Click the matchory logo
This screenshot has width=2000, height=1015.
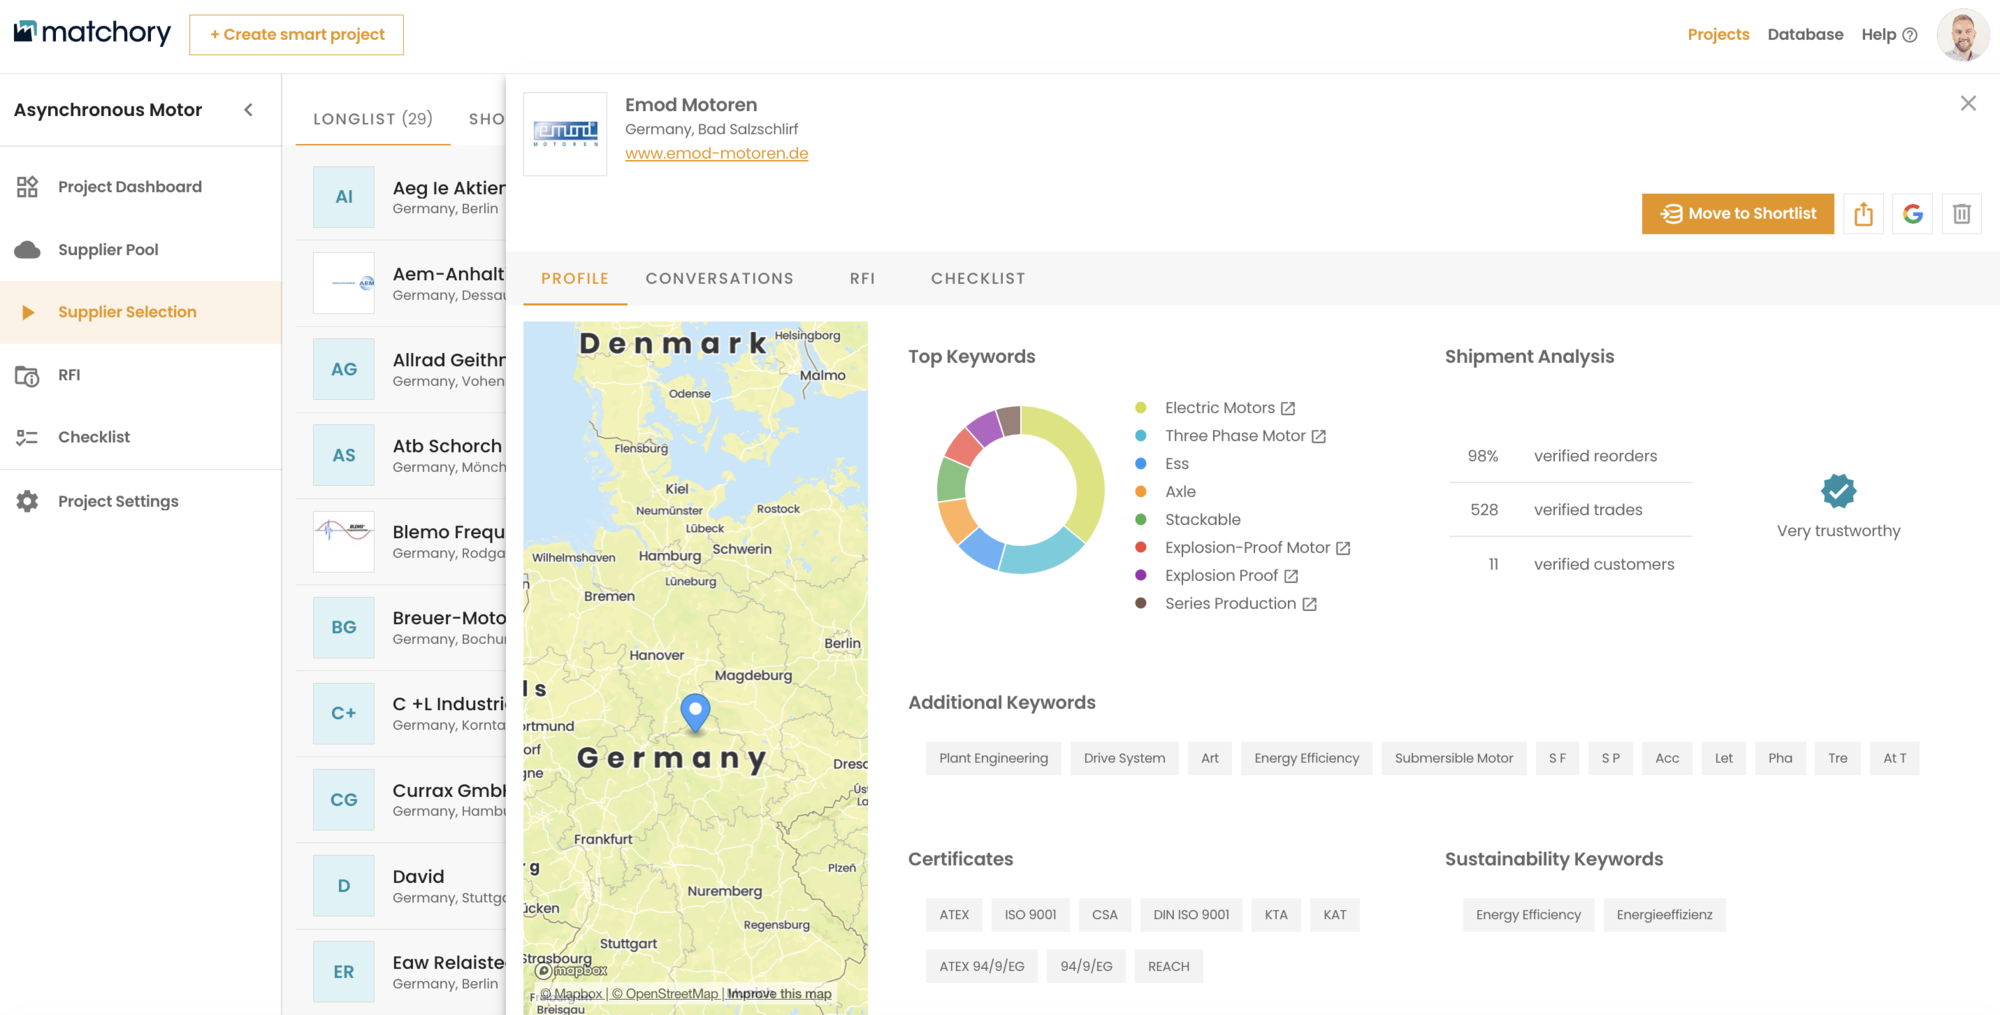pos(92,33)
